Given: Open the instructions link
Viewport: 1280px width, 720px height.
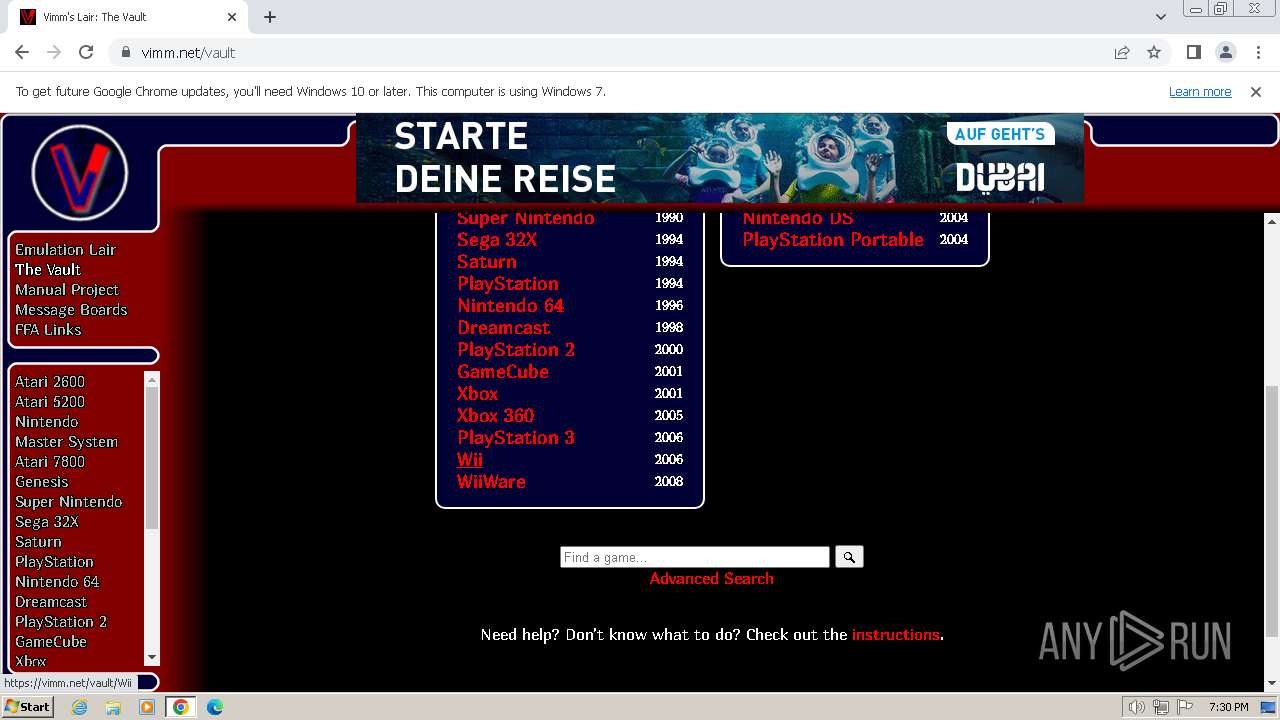Looking at the screenshot, I should click(x=896, y=634).
